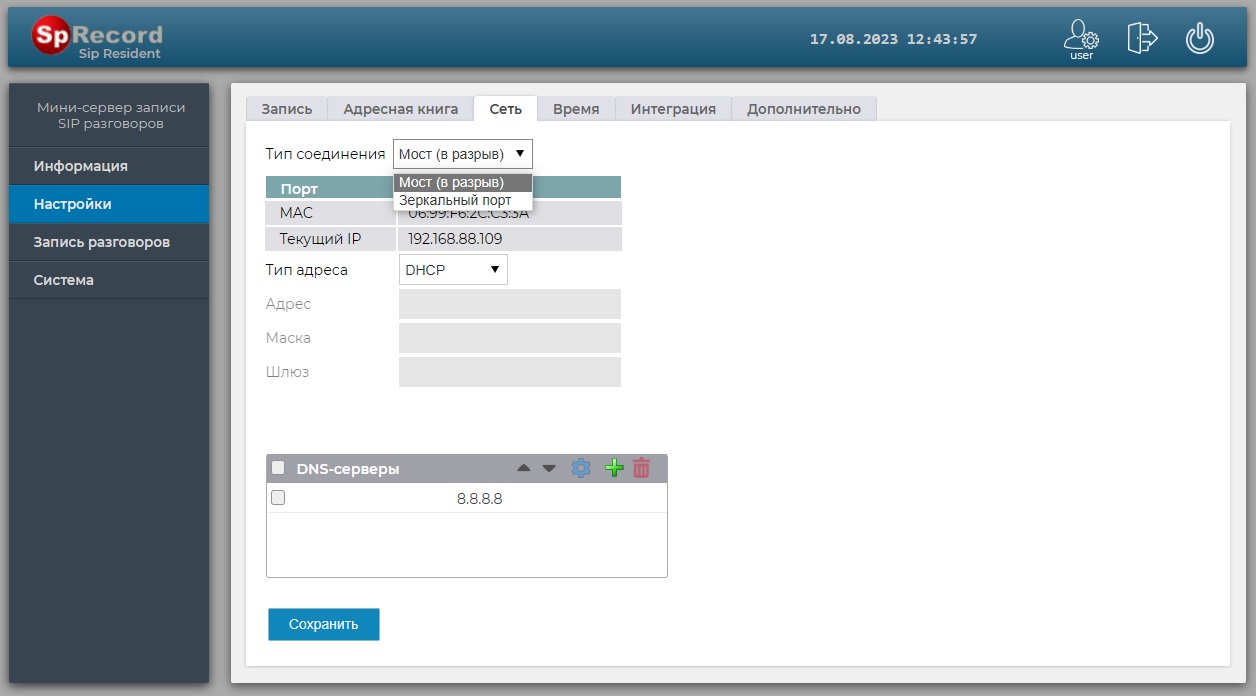Open Информация in the sidebar

109,166
